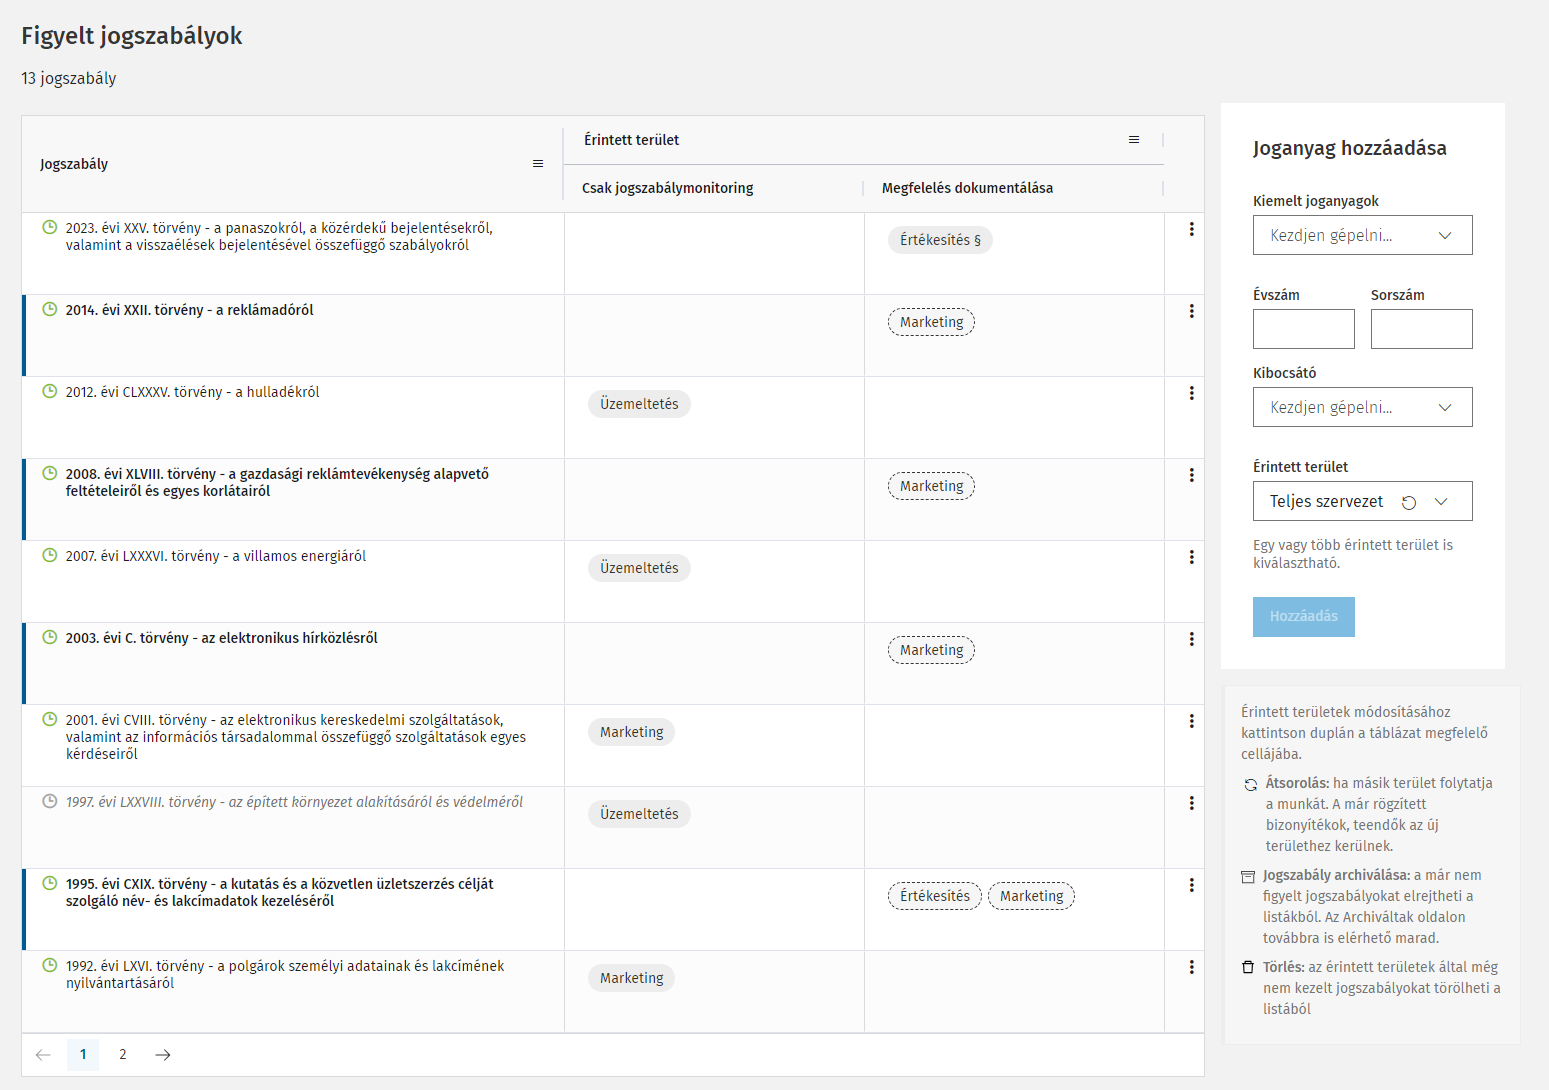The image size is (1549, 1090).
Task: Click the Értékesítés § tag in first row
Action: click(x=939, y=240)
